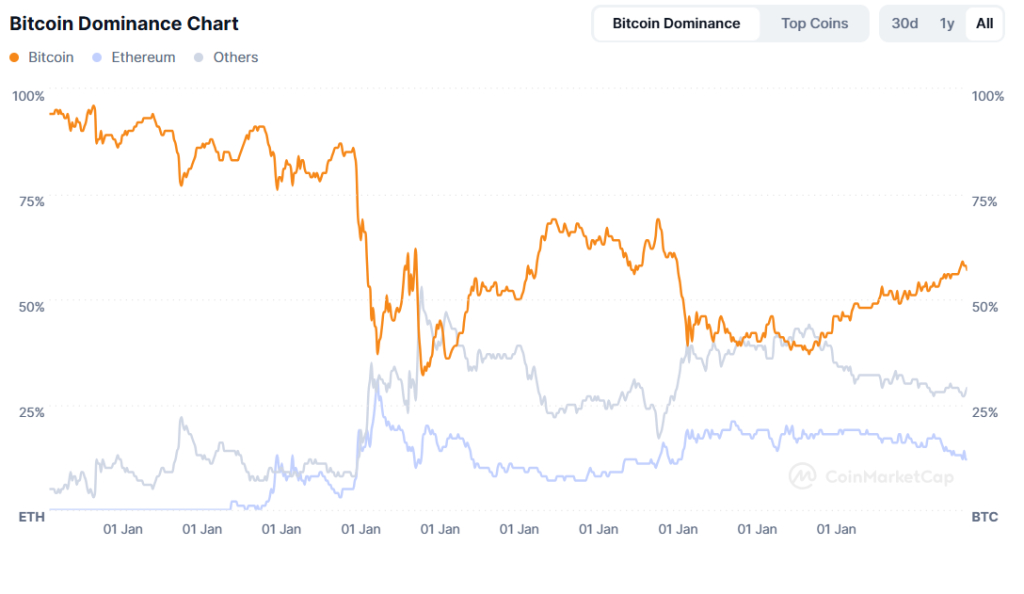Click the last 01 Jan label on the x-axis

(836, 529)
